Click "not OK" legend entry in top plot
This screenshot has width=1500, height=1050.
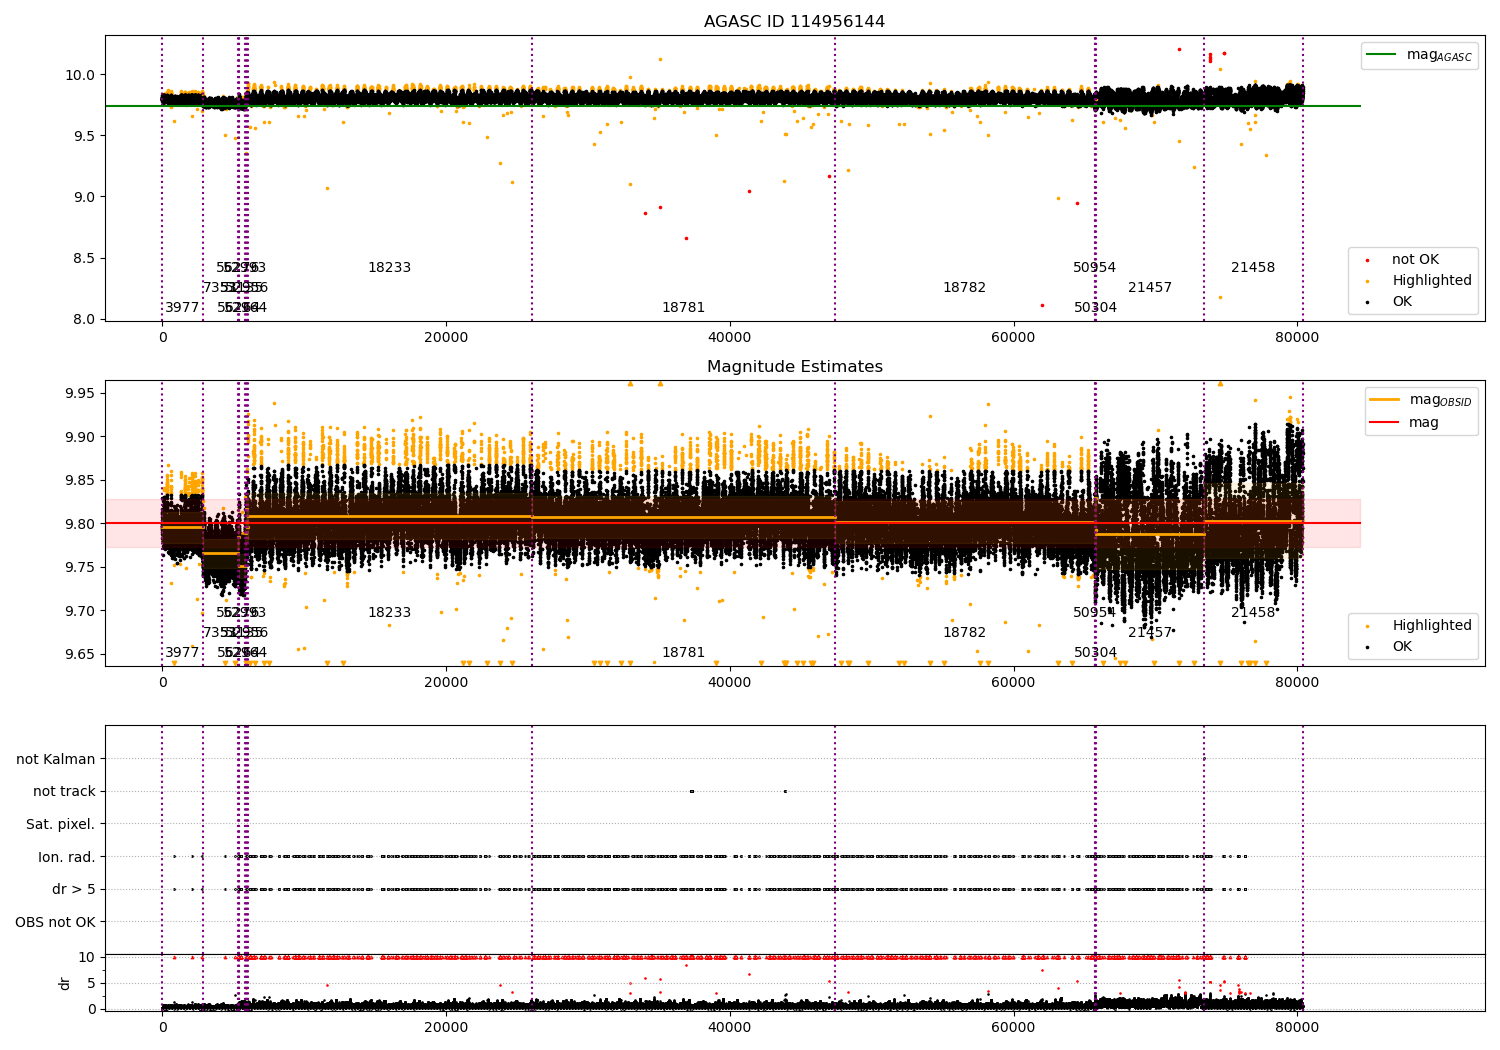[x=1415, y=260]
